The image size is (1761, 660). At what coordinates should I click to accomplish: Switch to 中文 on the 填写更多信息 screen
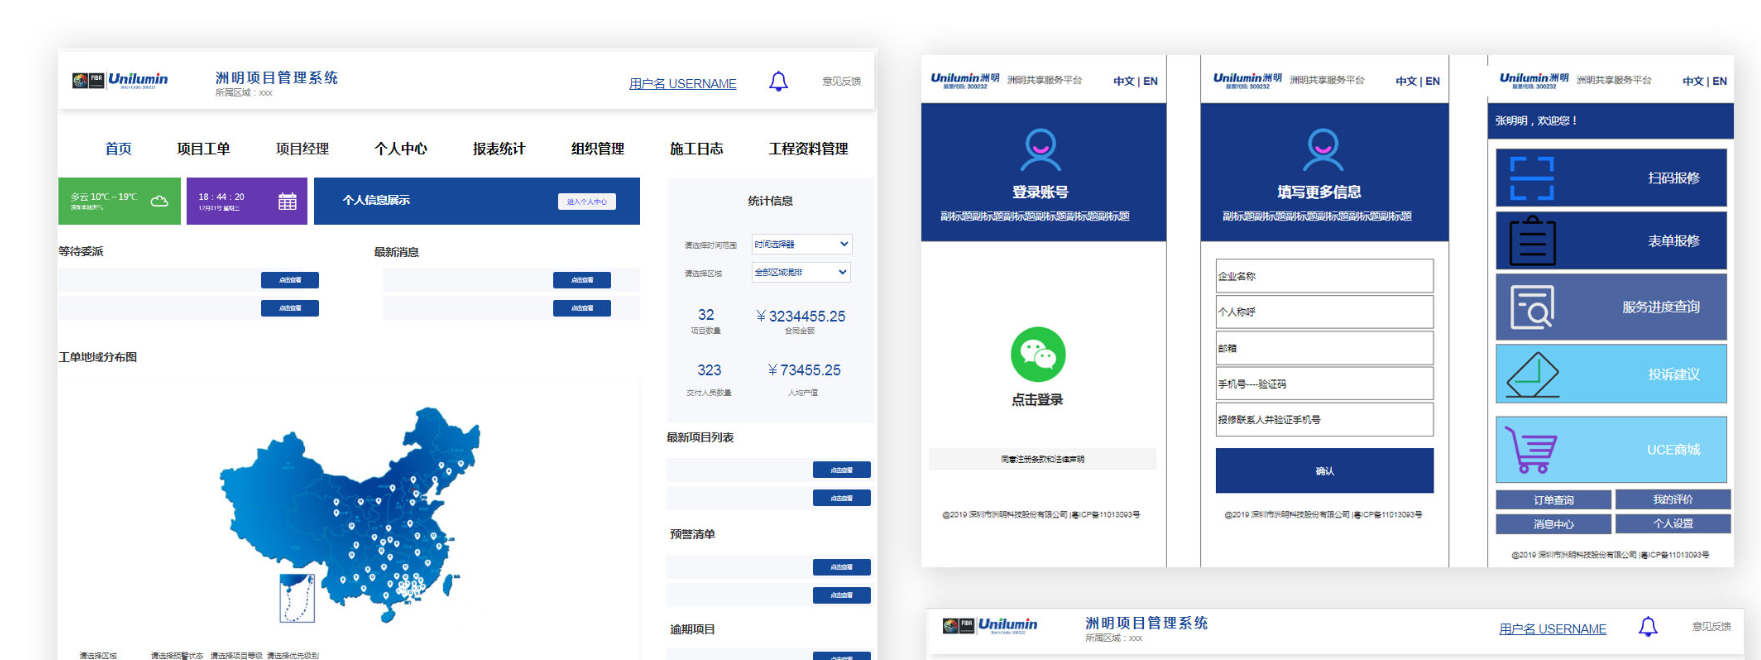1406,81
